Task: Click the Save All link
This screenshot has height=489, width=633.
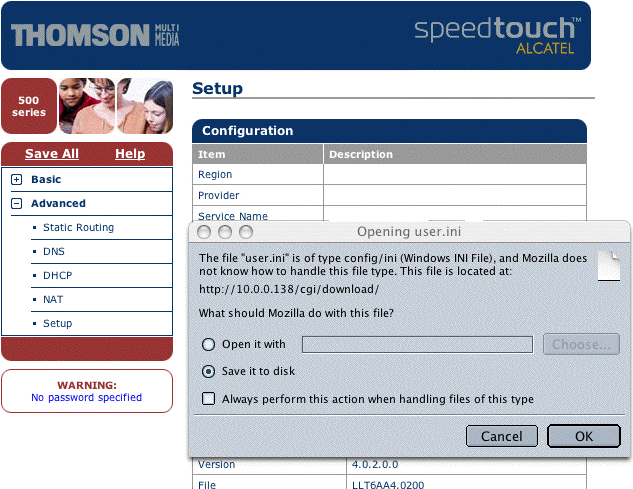Action: [52, 154]
